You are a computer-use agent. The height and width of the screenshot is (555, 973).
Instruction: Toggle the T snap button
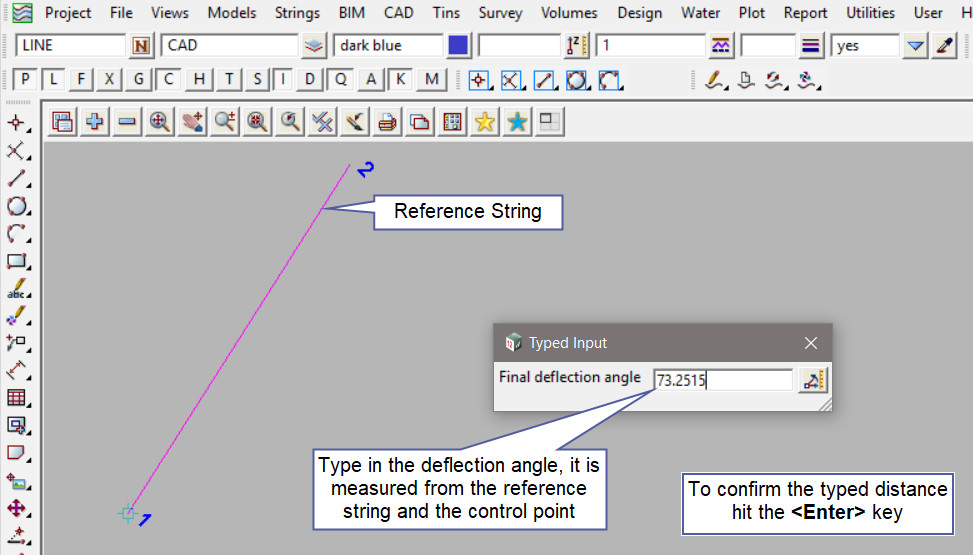point(229,79)
